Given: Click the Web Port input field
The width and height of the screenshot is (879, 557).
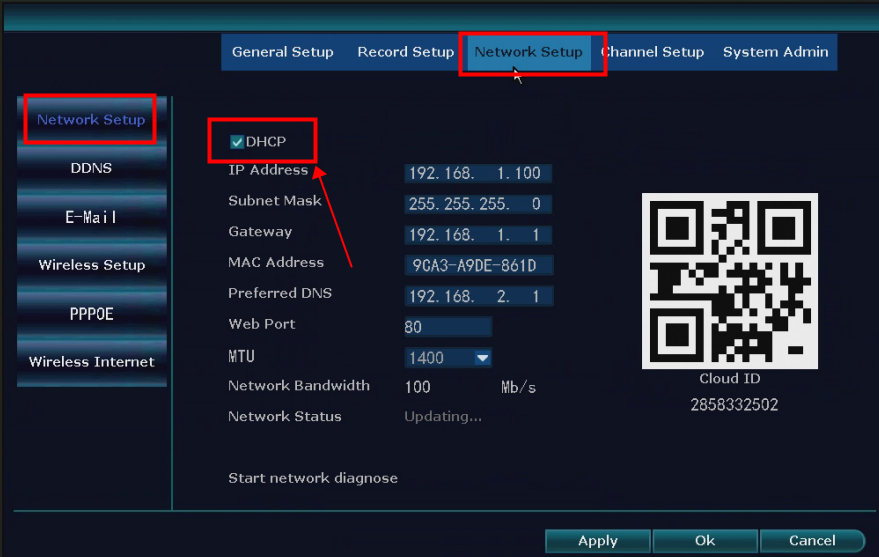Looking at the screenshot, I should click(447, 327).
